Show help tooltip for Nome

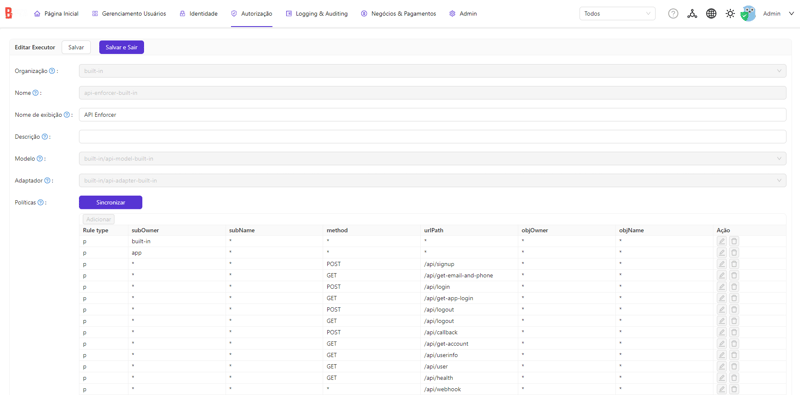35,93
